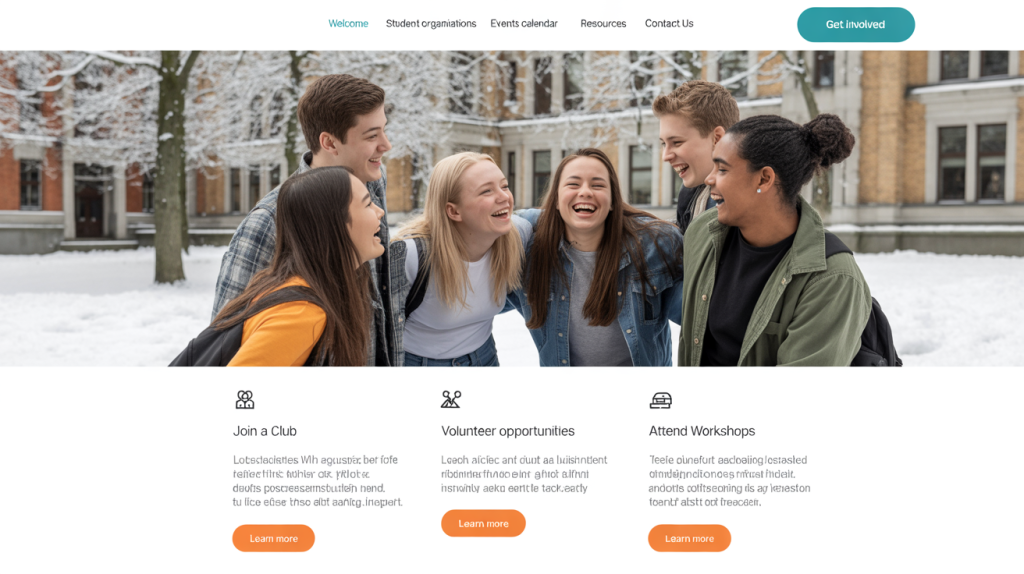Viewport: 1024px width, 574px height.
Task: Click Learn more under Attend Workshops
Action: point(690,539)
